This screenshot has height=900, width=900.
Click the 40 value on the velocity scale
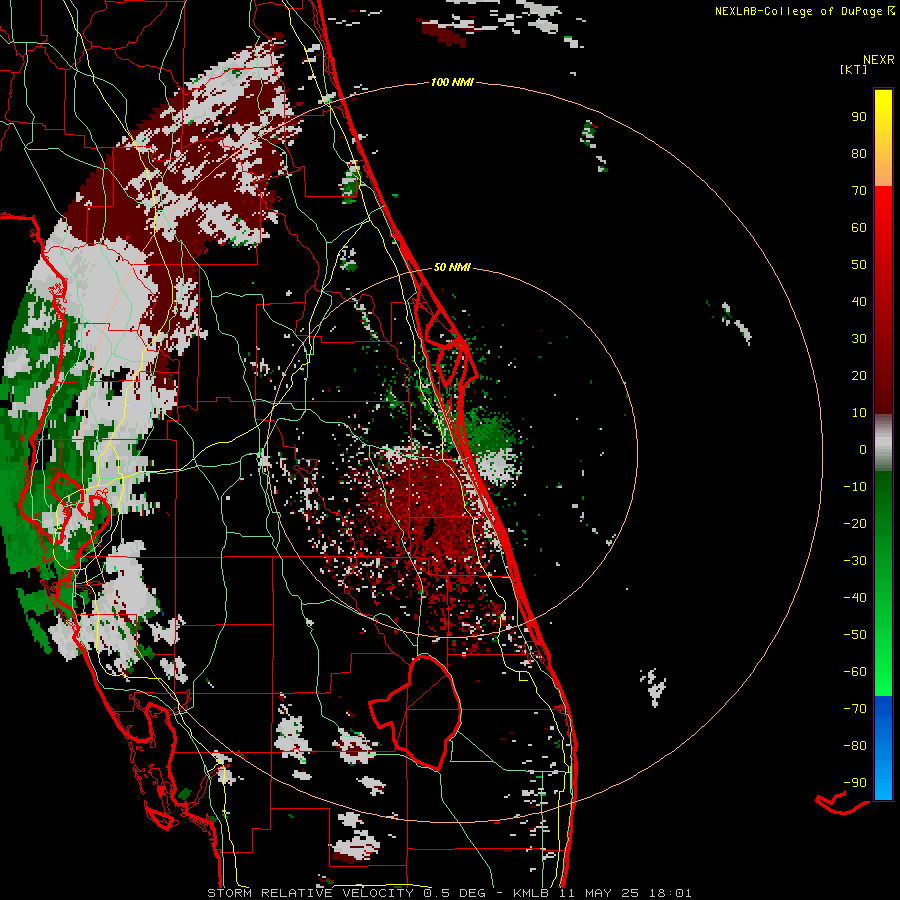(859, 302)
